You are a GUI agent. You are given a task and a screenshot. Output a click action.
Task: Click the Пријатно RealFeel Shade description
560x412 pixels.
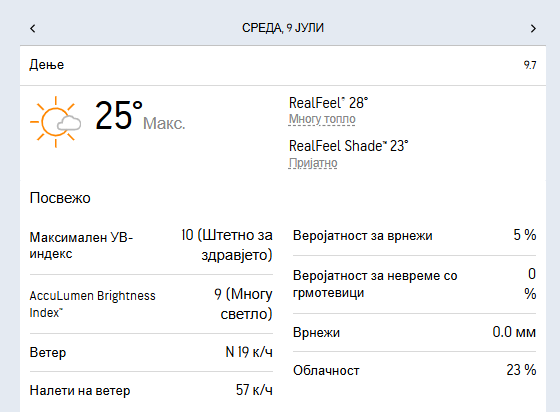312,163
